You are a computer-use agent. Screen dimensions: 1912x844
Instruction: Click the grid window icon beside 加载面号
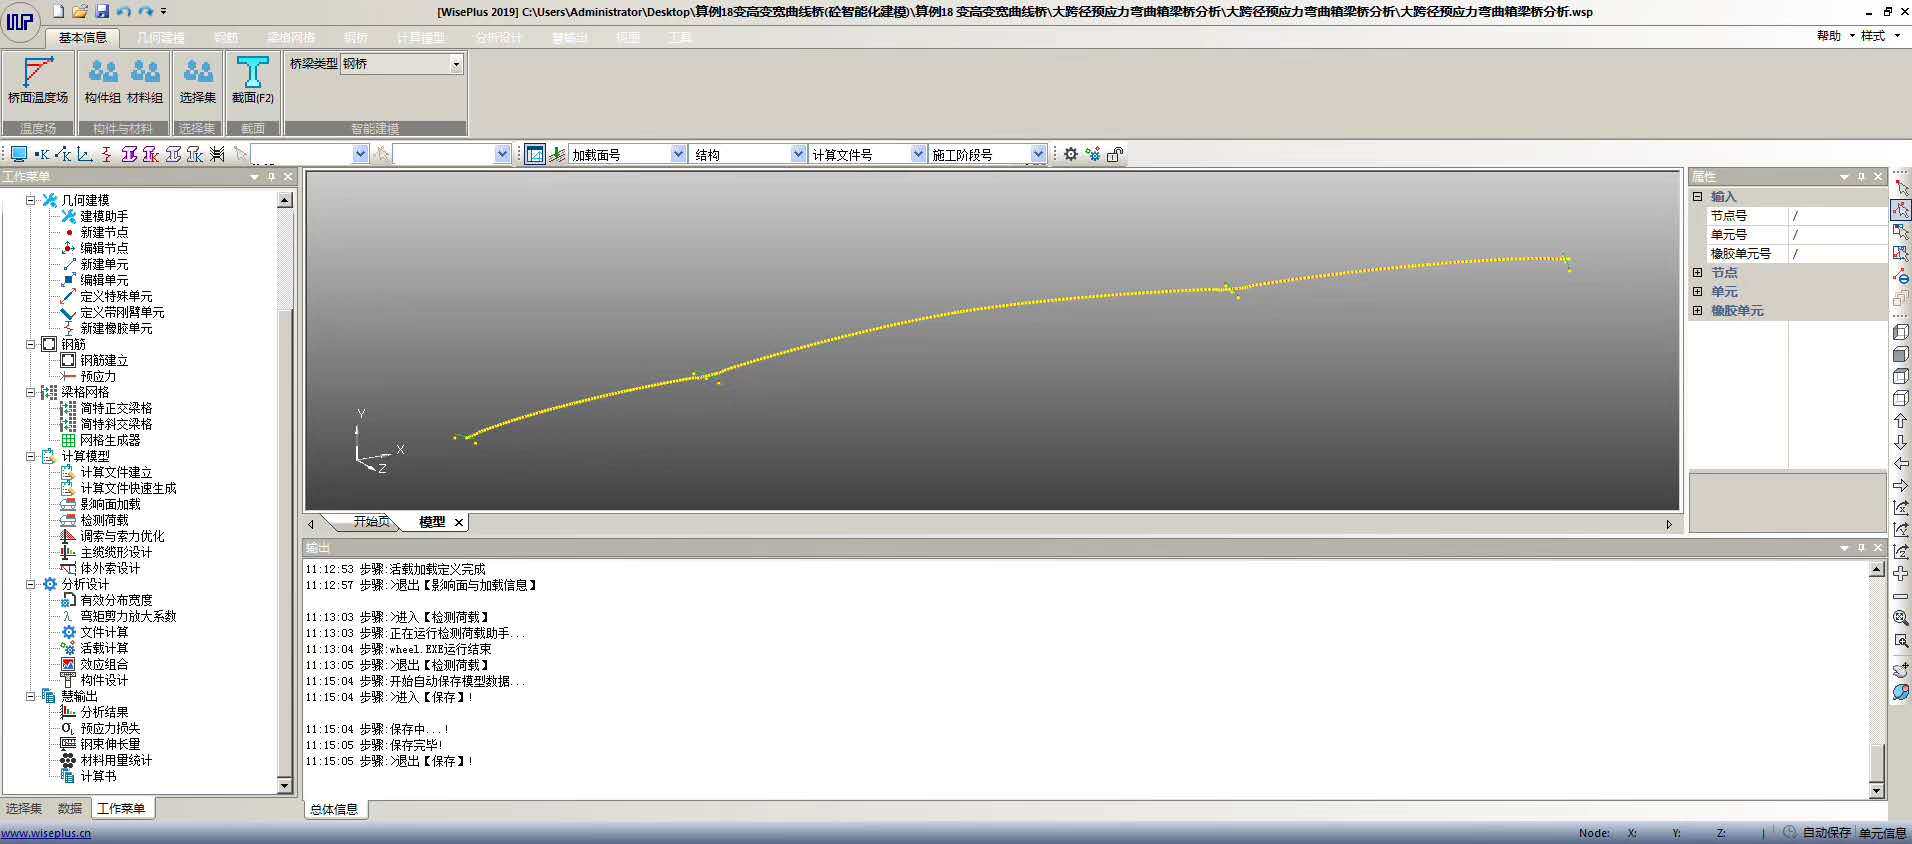535,154
